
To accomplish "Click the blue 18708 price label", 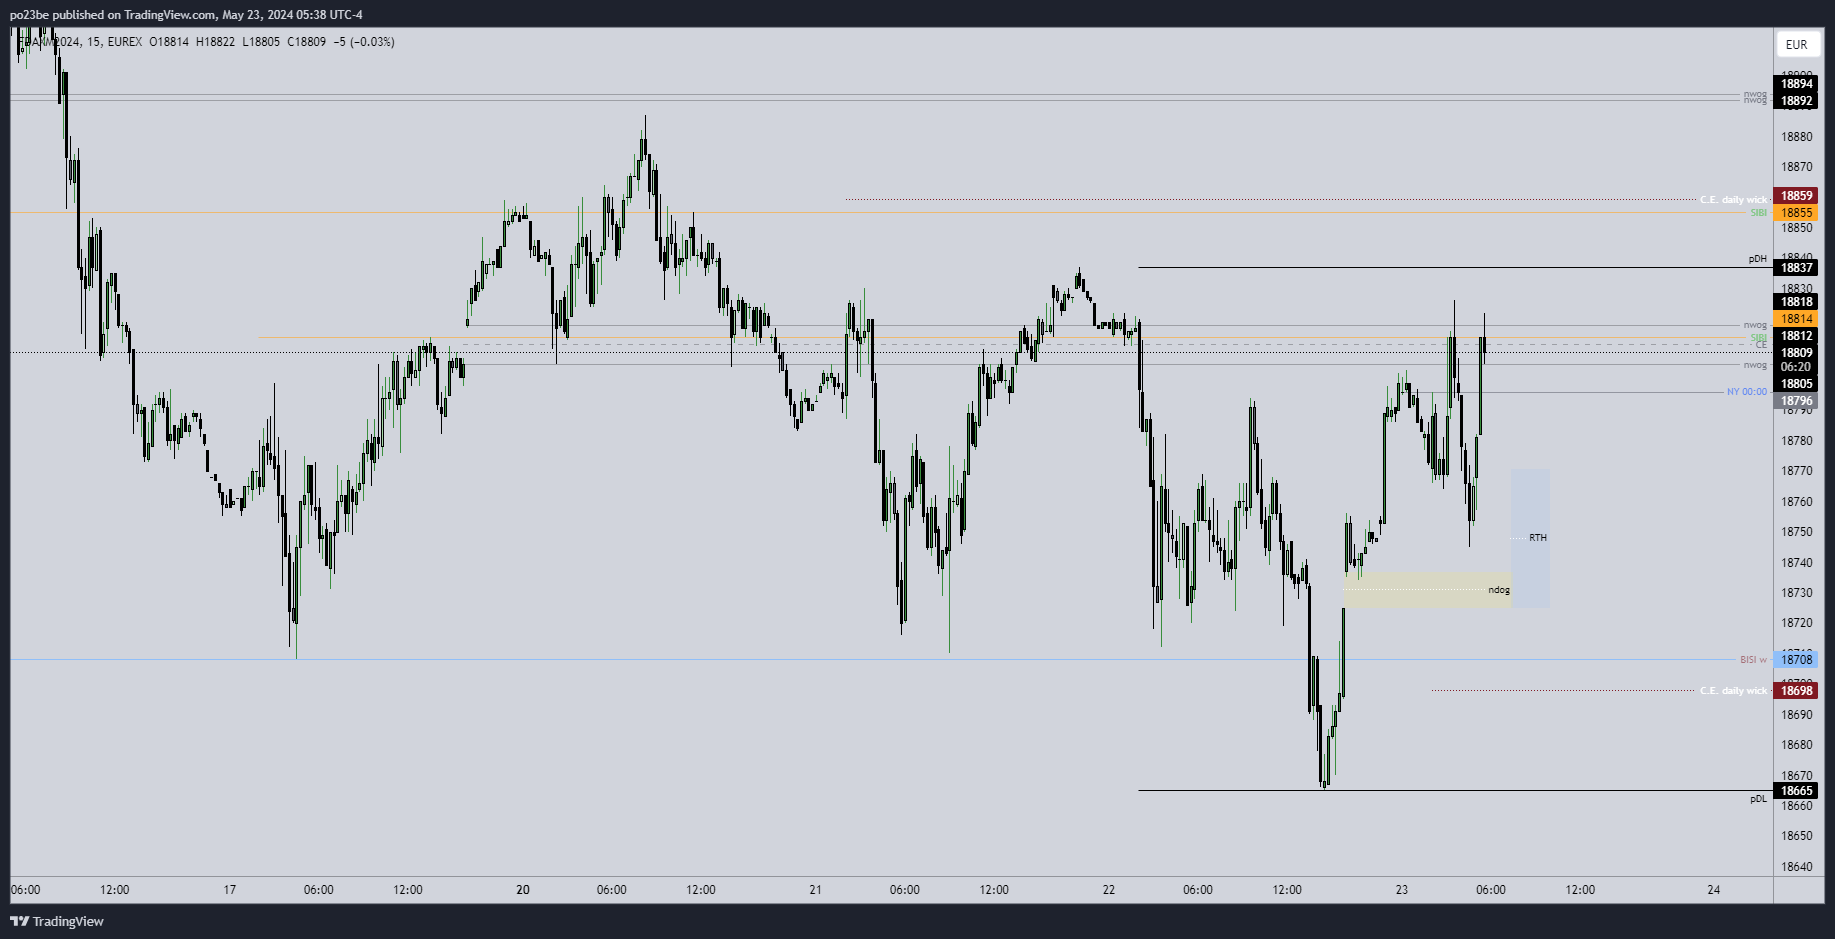I will pyautogui.click(x=1796, y=660).
